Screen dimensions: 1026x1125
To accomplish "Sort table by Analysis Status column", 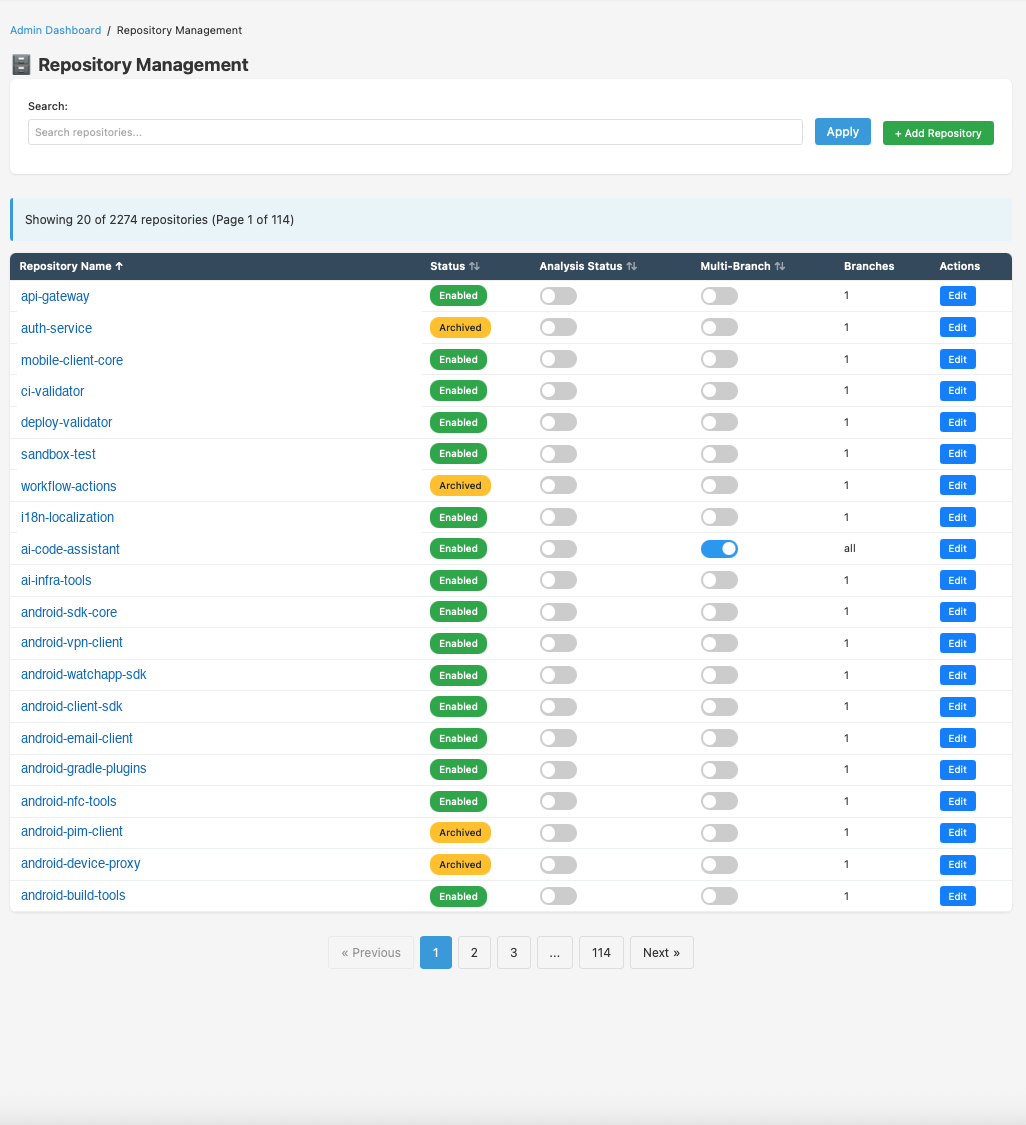I will point(588,266).
